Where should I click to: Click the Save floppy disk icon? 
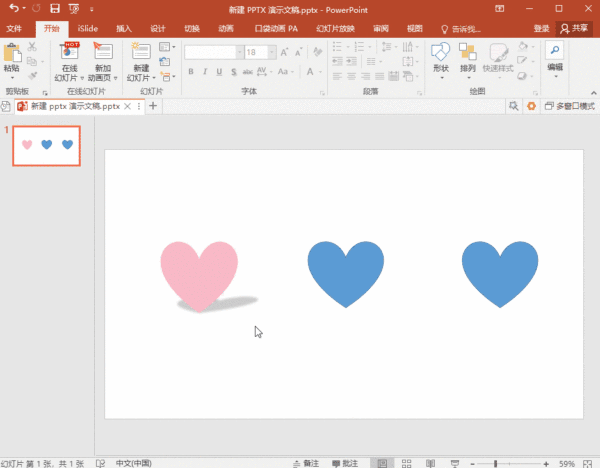(55, 8)
